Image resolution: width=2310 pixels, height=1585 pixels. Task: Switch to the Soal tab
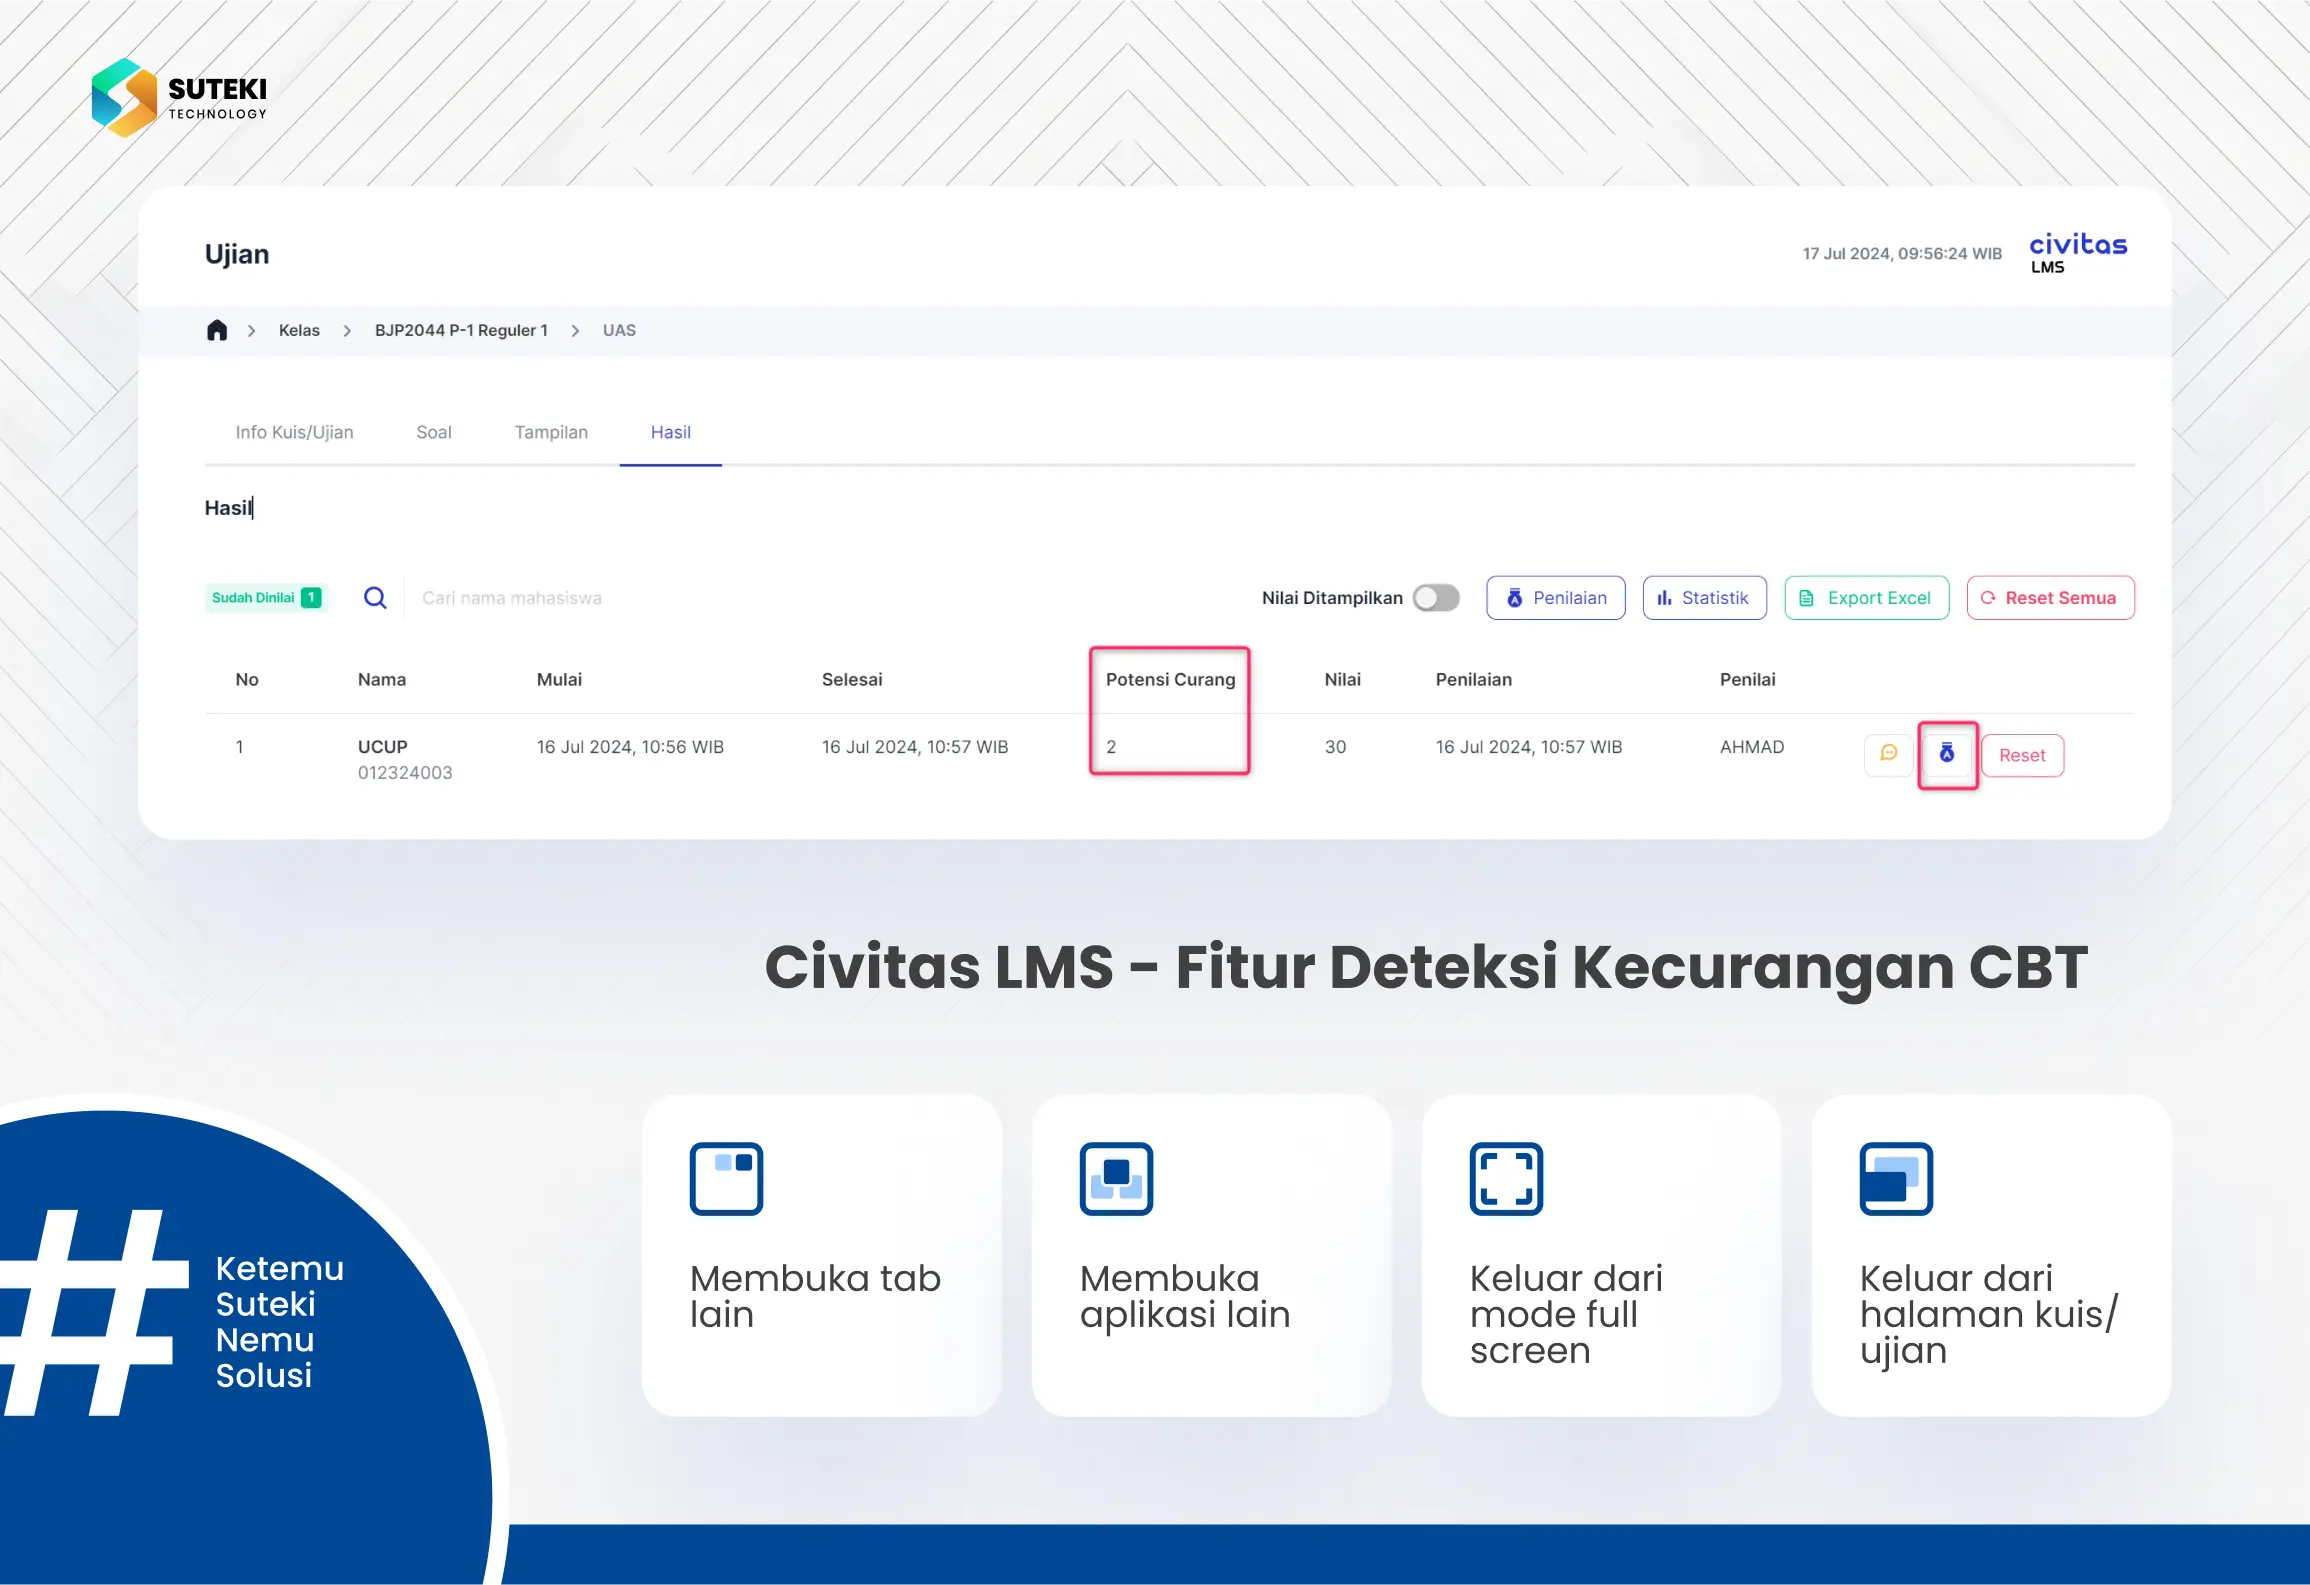(x=434, y=432)
